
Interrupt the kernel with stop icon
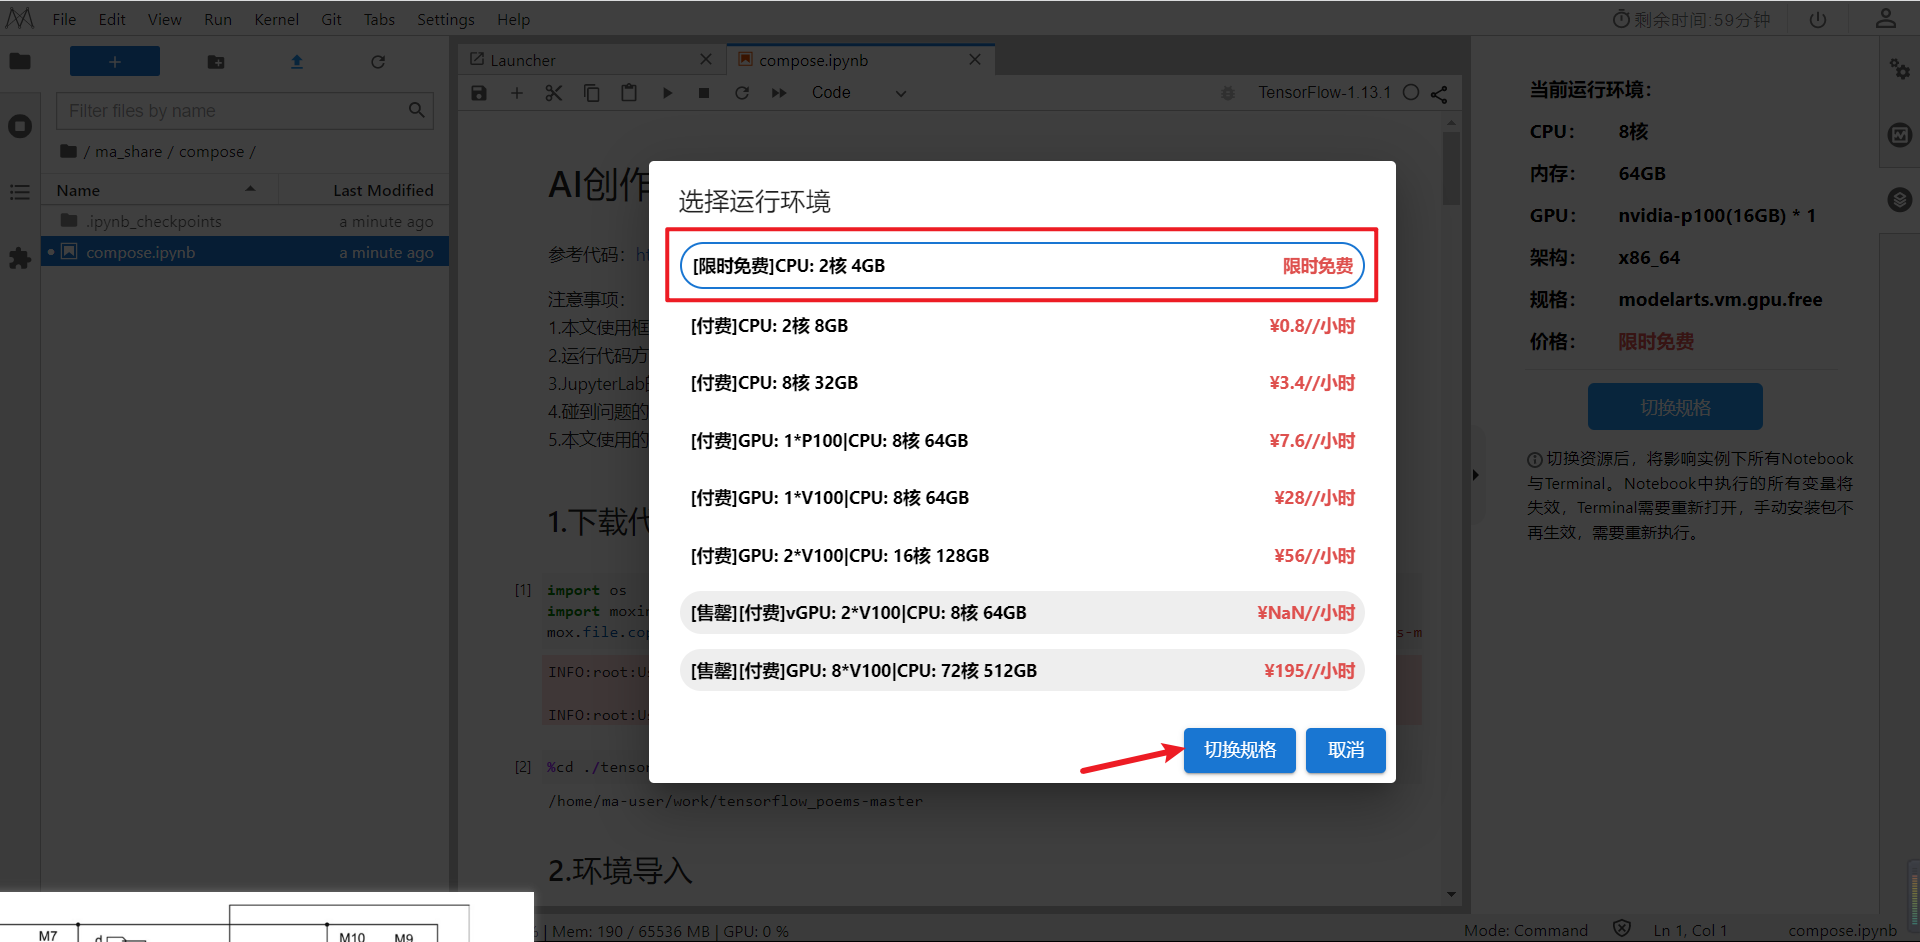[x=704, y=93]
